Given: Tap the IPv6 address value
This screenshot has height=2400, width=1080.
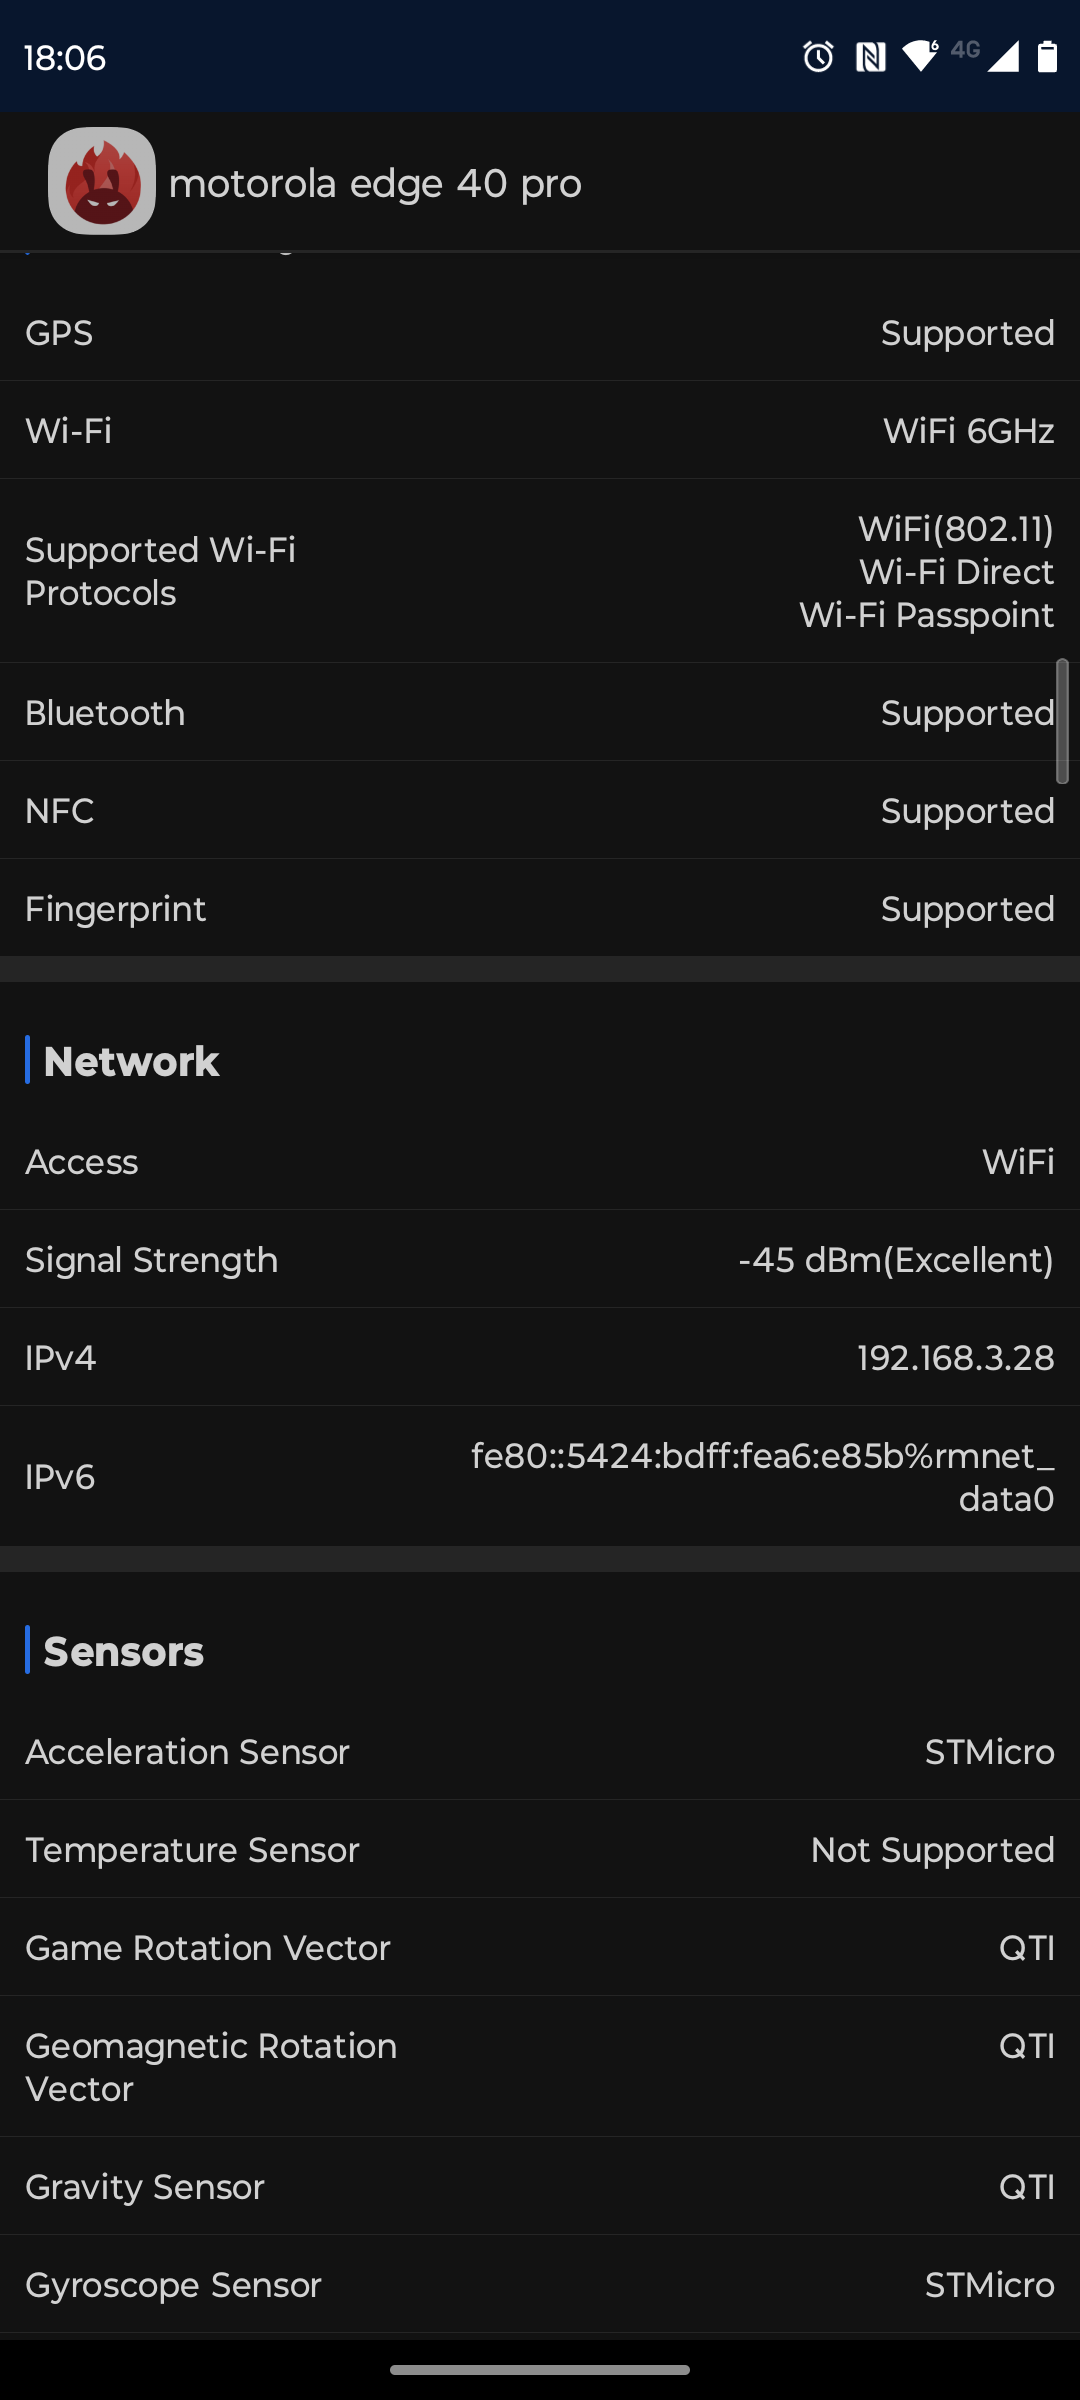Looking at the screenshot, I should [x=762, y=1477].
